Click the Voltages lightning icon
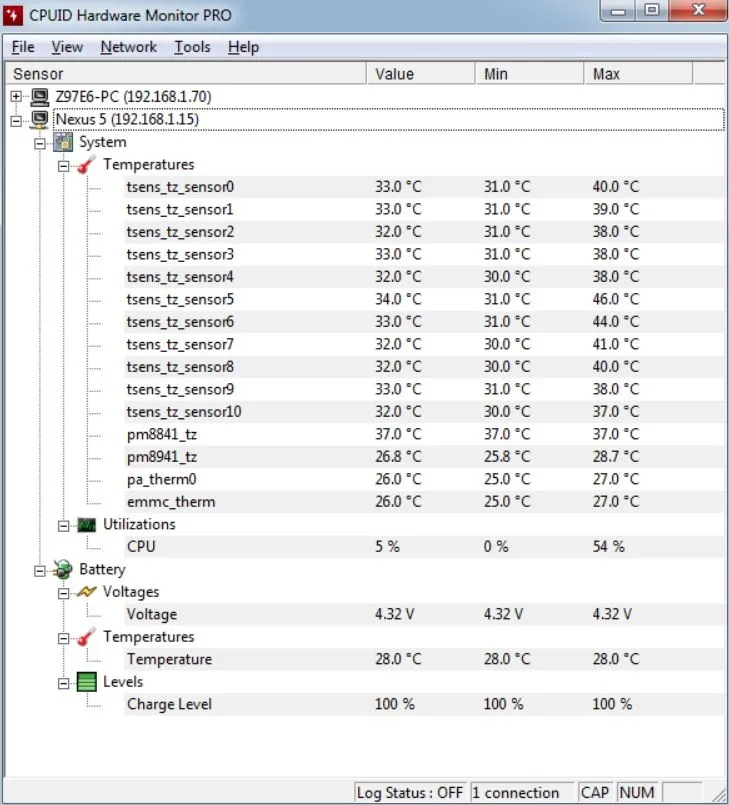This screenshot has height=805, width=729. [87, 592]
